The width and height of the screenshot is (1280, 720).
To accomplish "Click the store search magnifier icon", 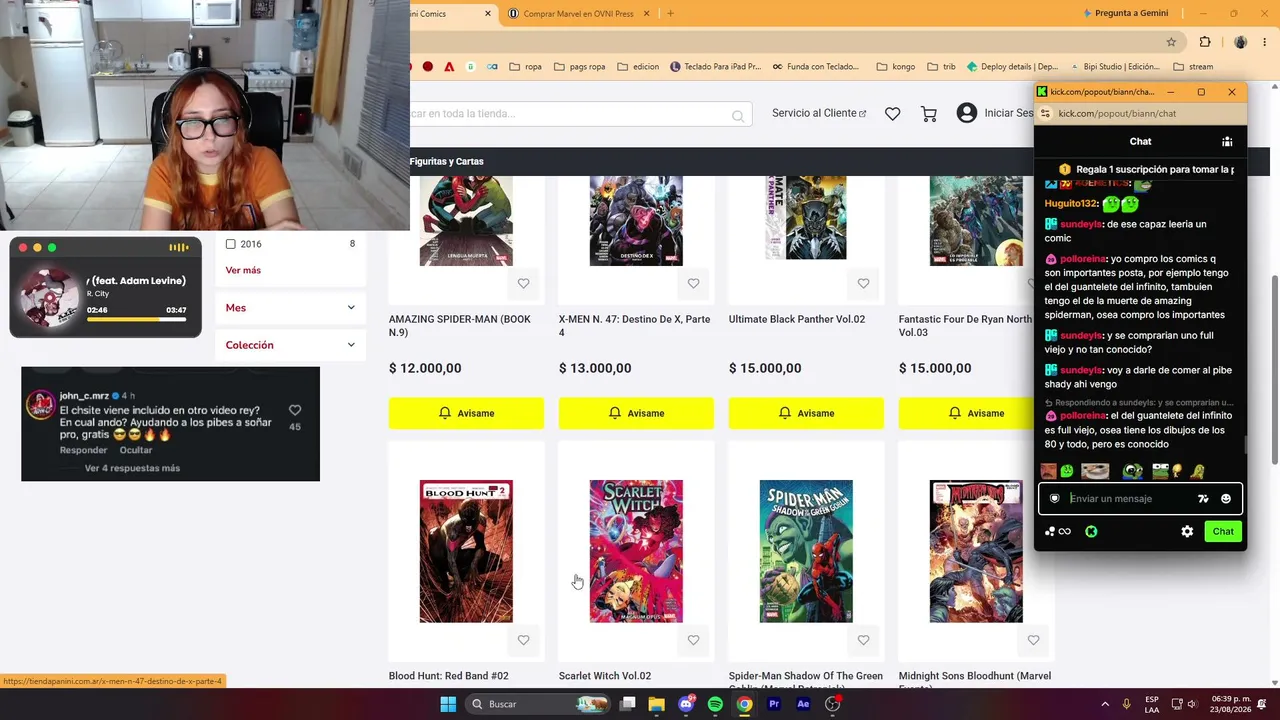I will click(738, 116).
